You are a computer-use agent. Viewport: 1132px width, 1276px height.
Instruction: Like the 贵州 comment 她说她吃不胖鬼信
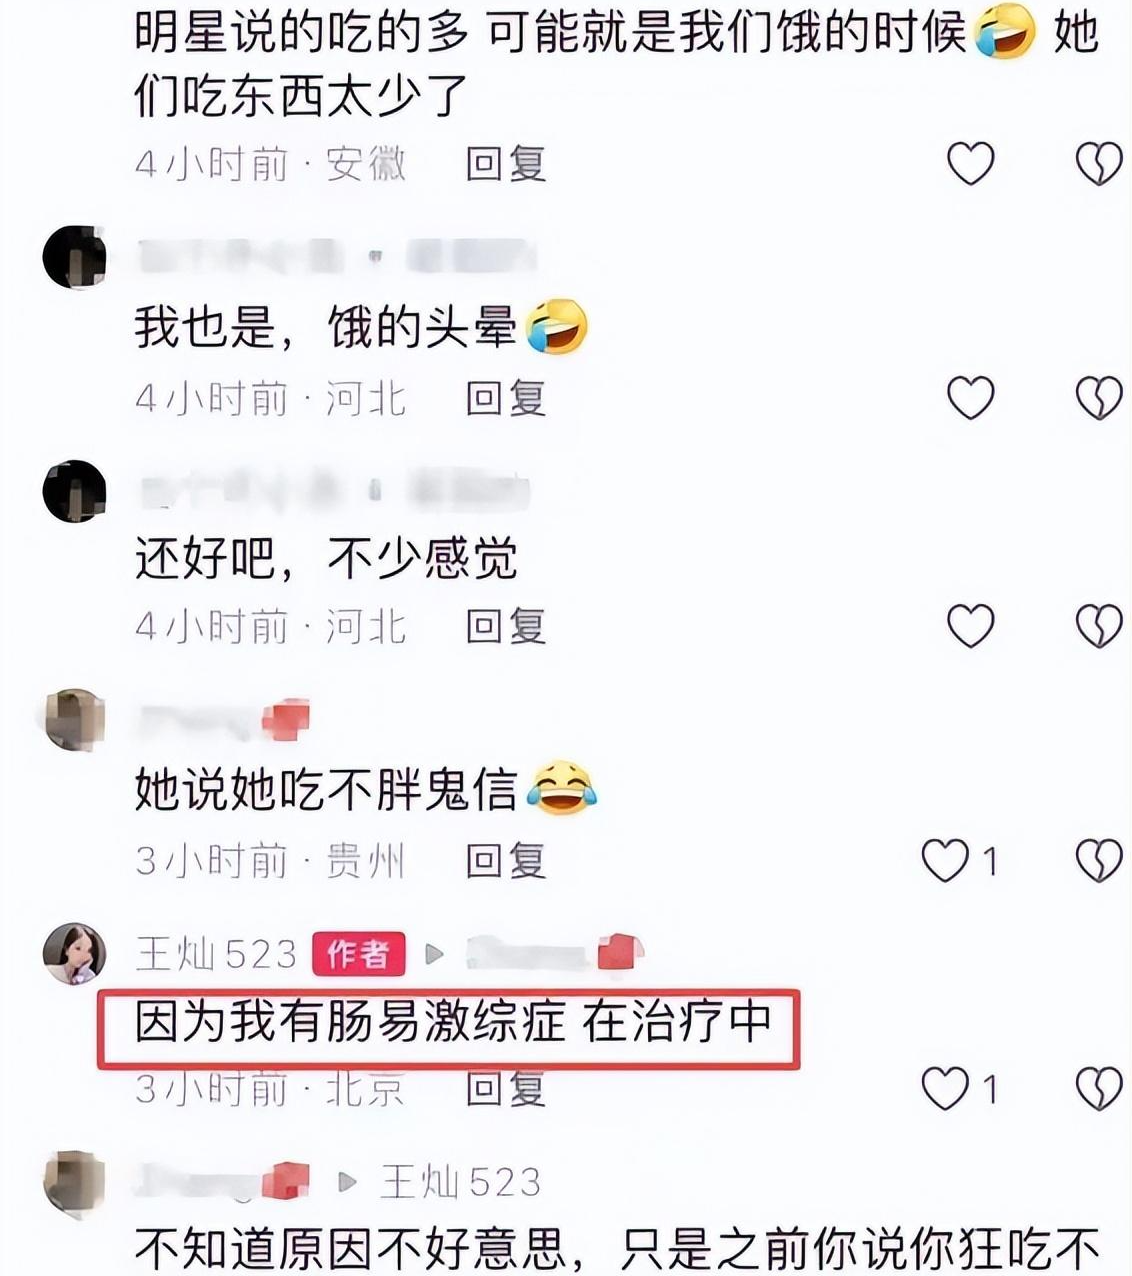(945, 860)
